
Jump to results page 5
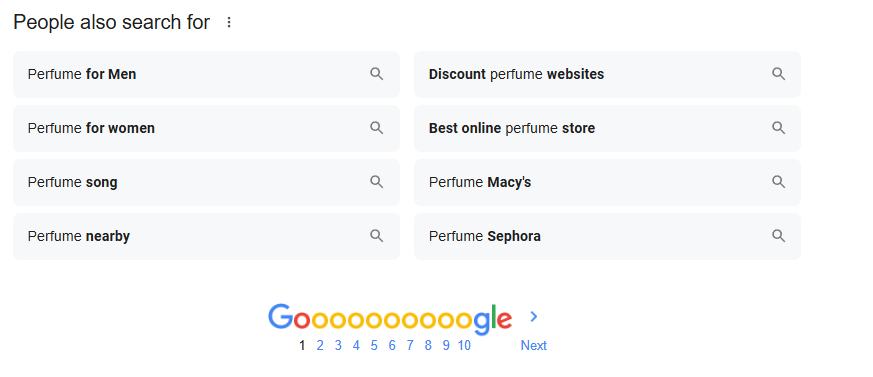[x=374, y=345]
